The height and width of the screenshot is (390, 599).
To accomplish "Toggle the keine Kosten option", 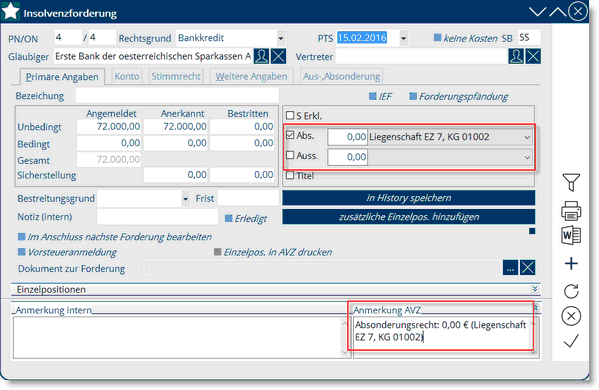I will point(437,37).
